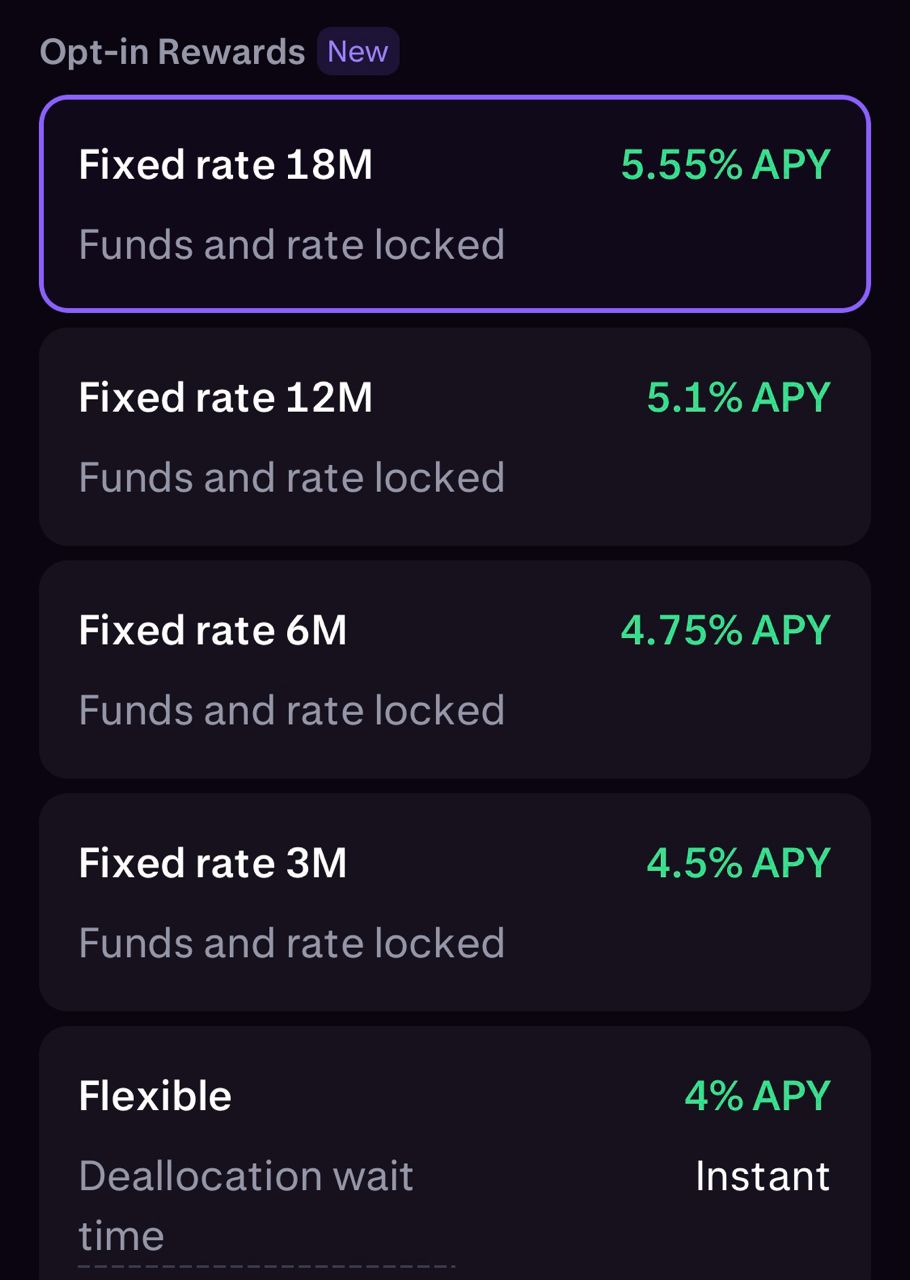Viewport: 910px width, 1280px height.
Task: Tap 'Funds and rate locked' under 12M
Action: tap(291, 478)
